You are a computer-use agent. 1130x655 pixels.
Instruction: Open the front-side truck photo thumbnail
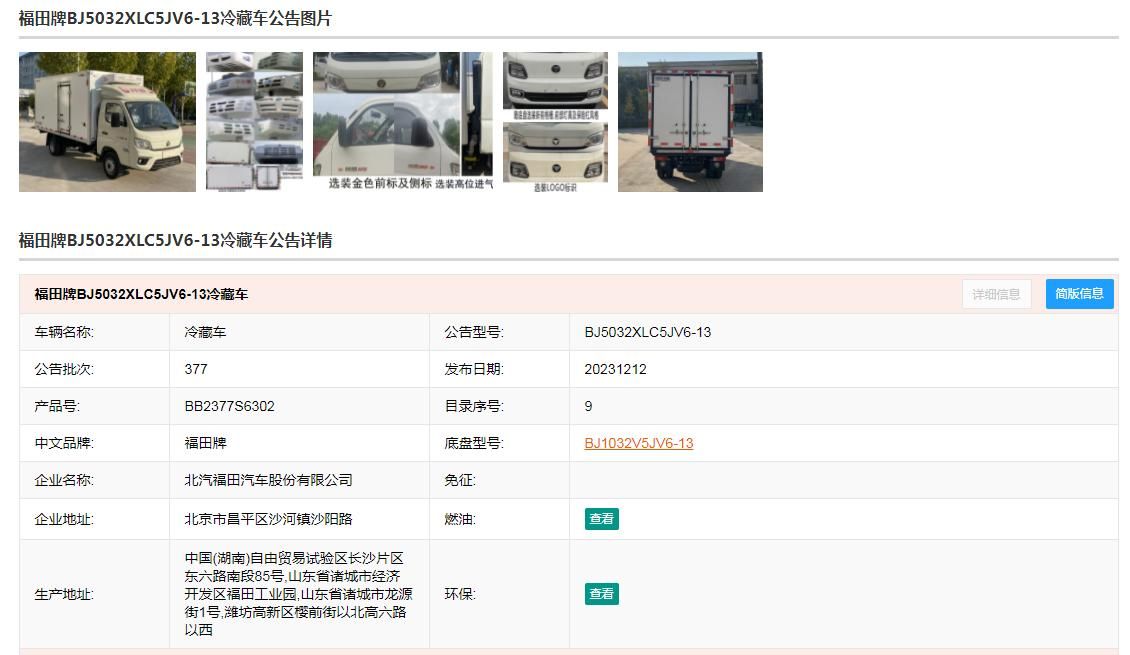click(x=107, y=122)
